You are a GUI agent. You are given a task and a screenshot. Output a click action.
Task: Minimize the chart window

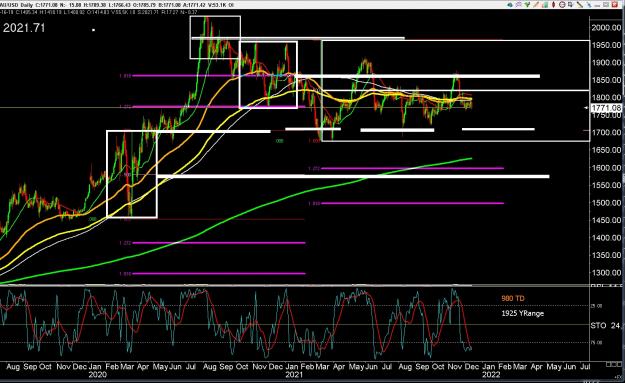coord(597,6)
